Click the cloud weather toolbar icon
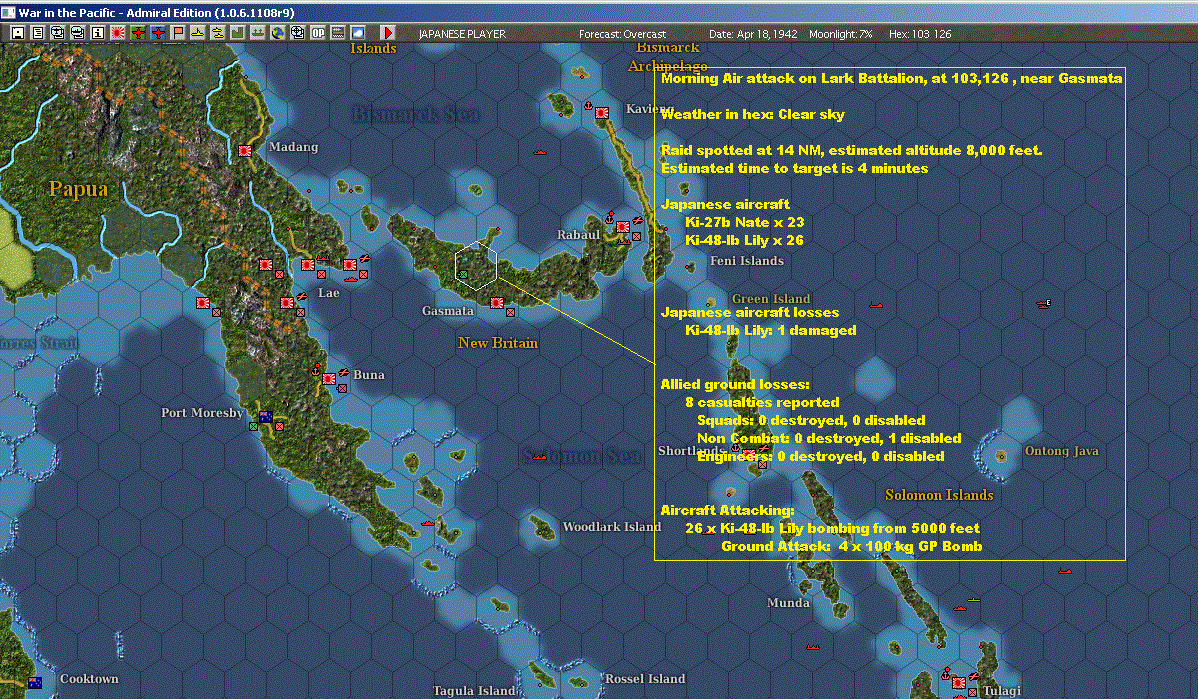 pos(357,33)
